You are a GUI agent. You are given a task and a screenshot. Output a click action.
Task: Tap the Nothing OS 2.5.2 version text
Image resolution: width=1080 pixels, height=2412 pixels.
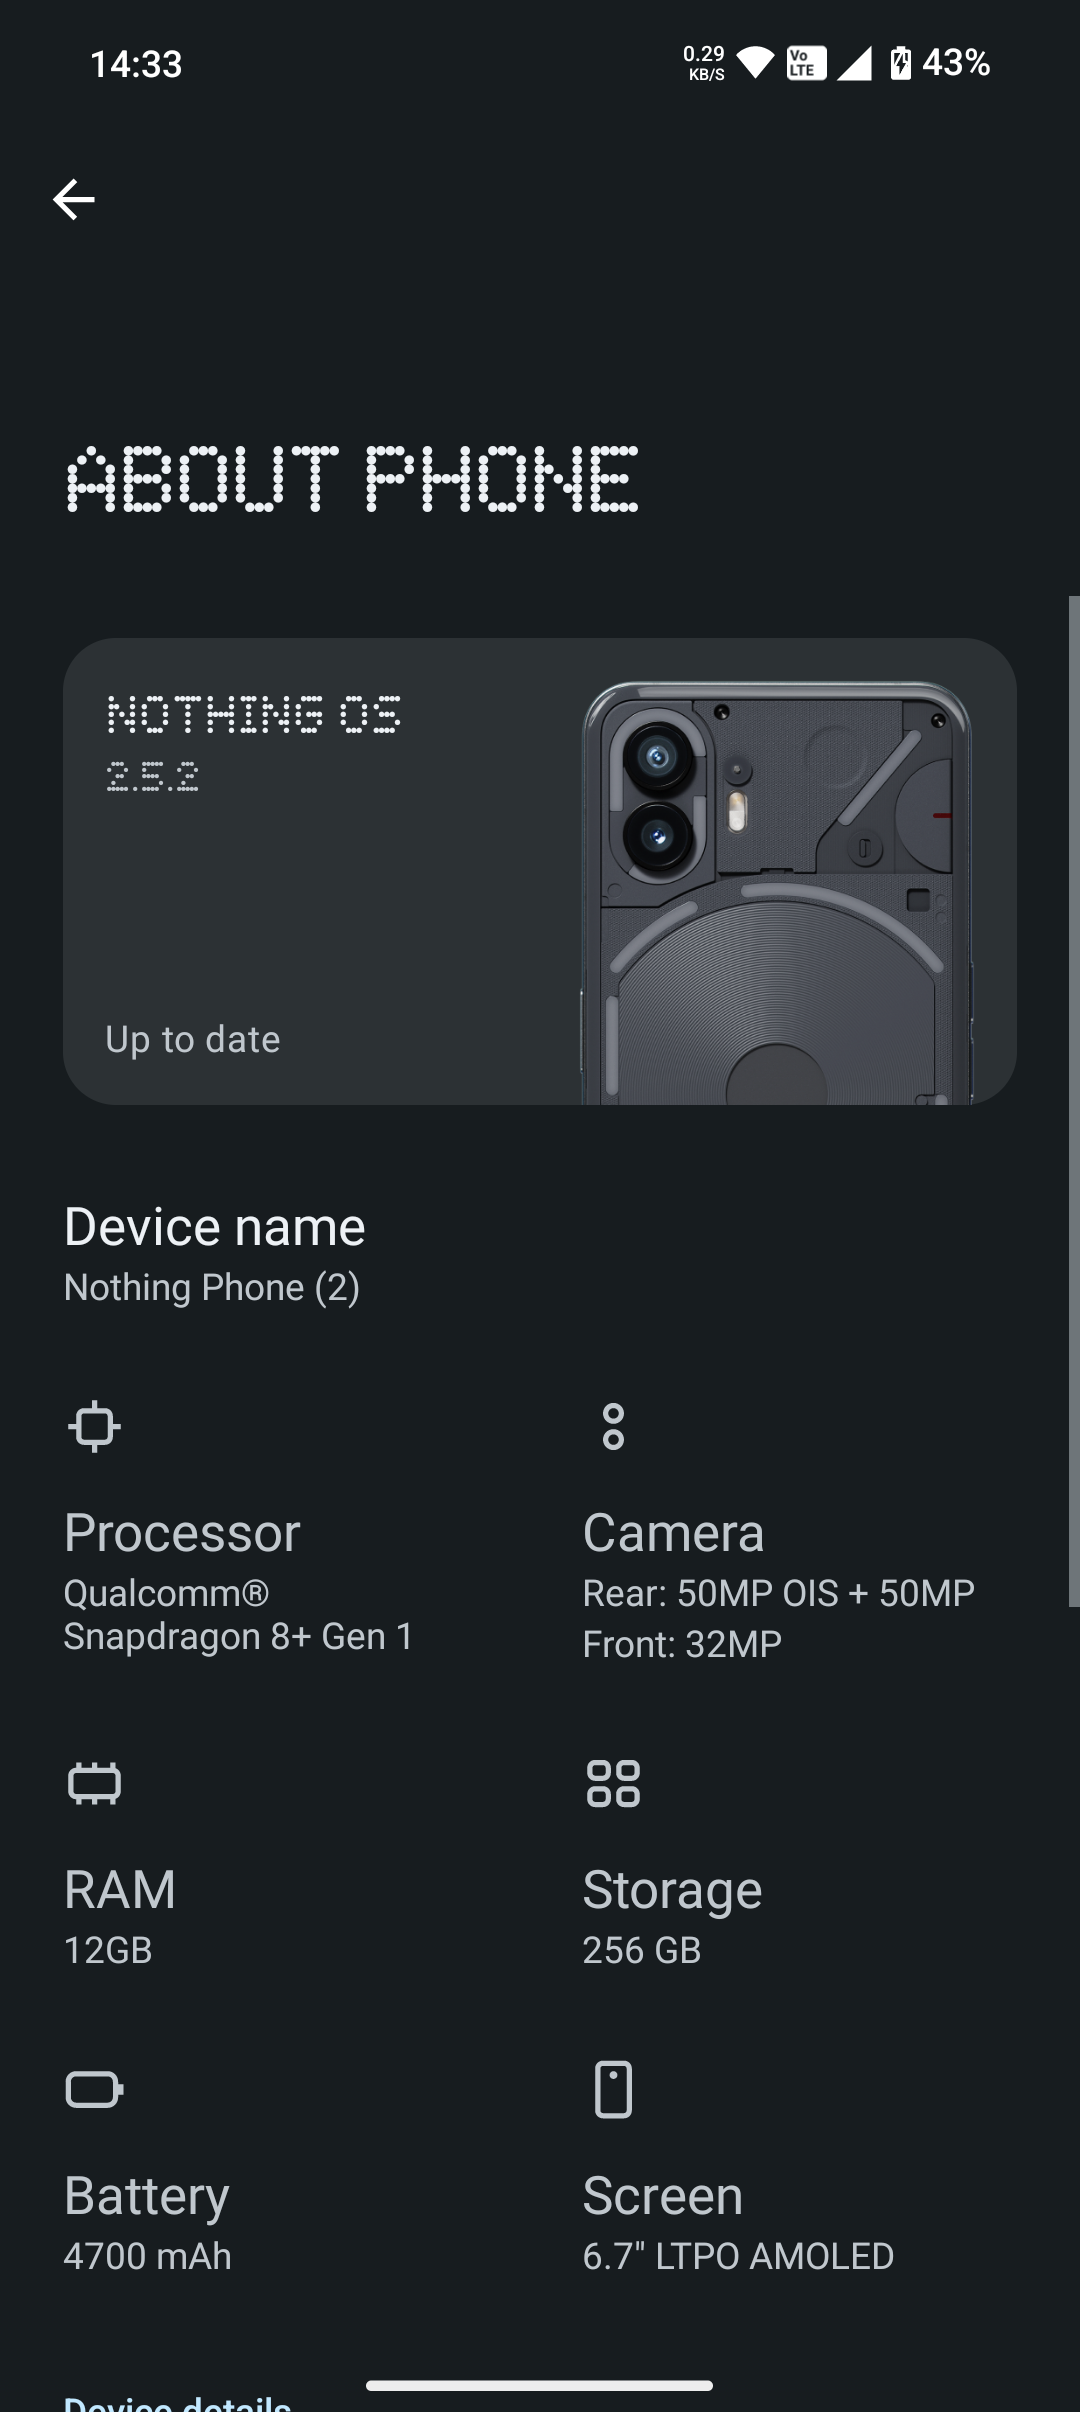coord(253,743)
